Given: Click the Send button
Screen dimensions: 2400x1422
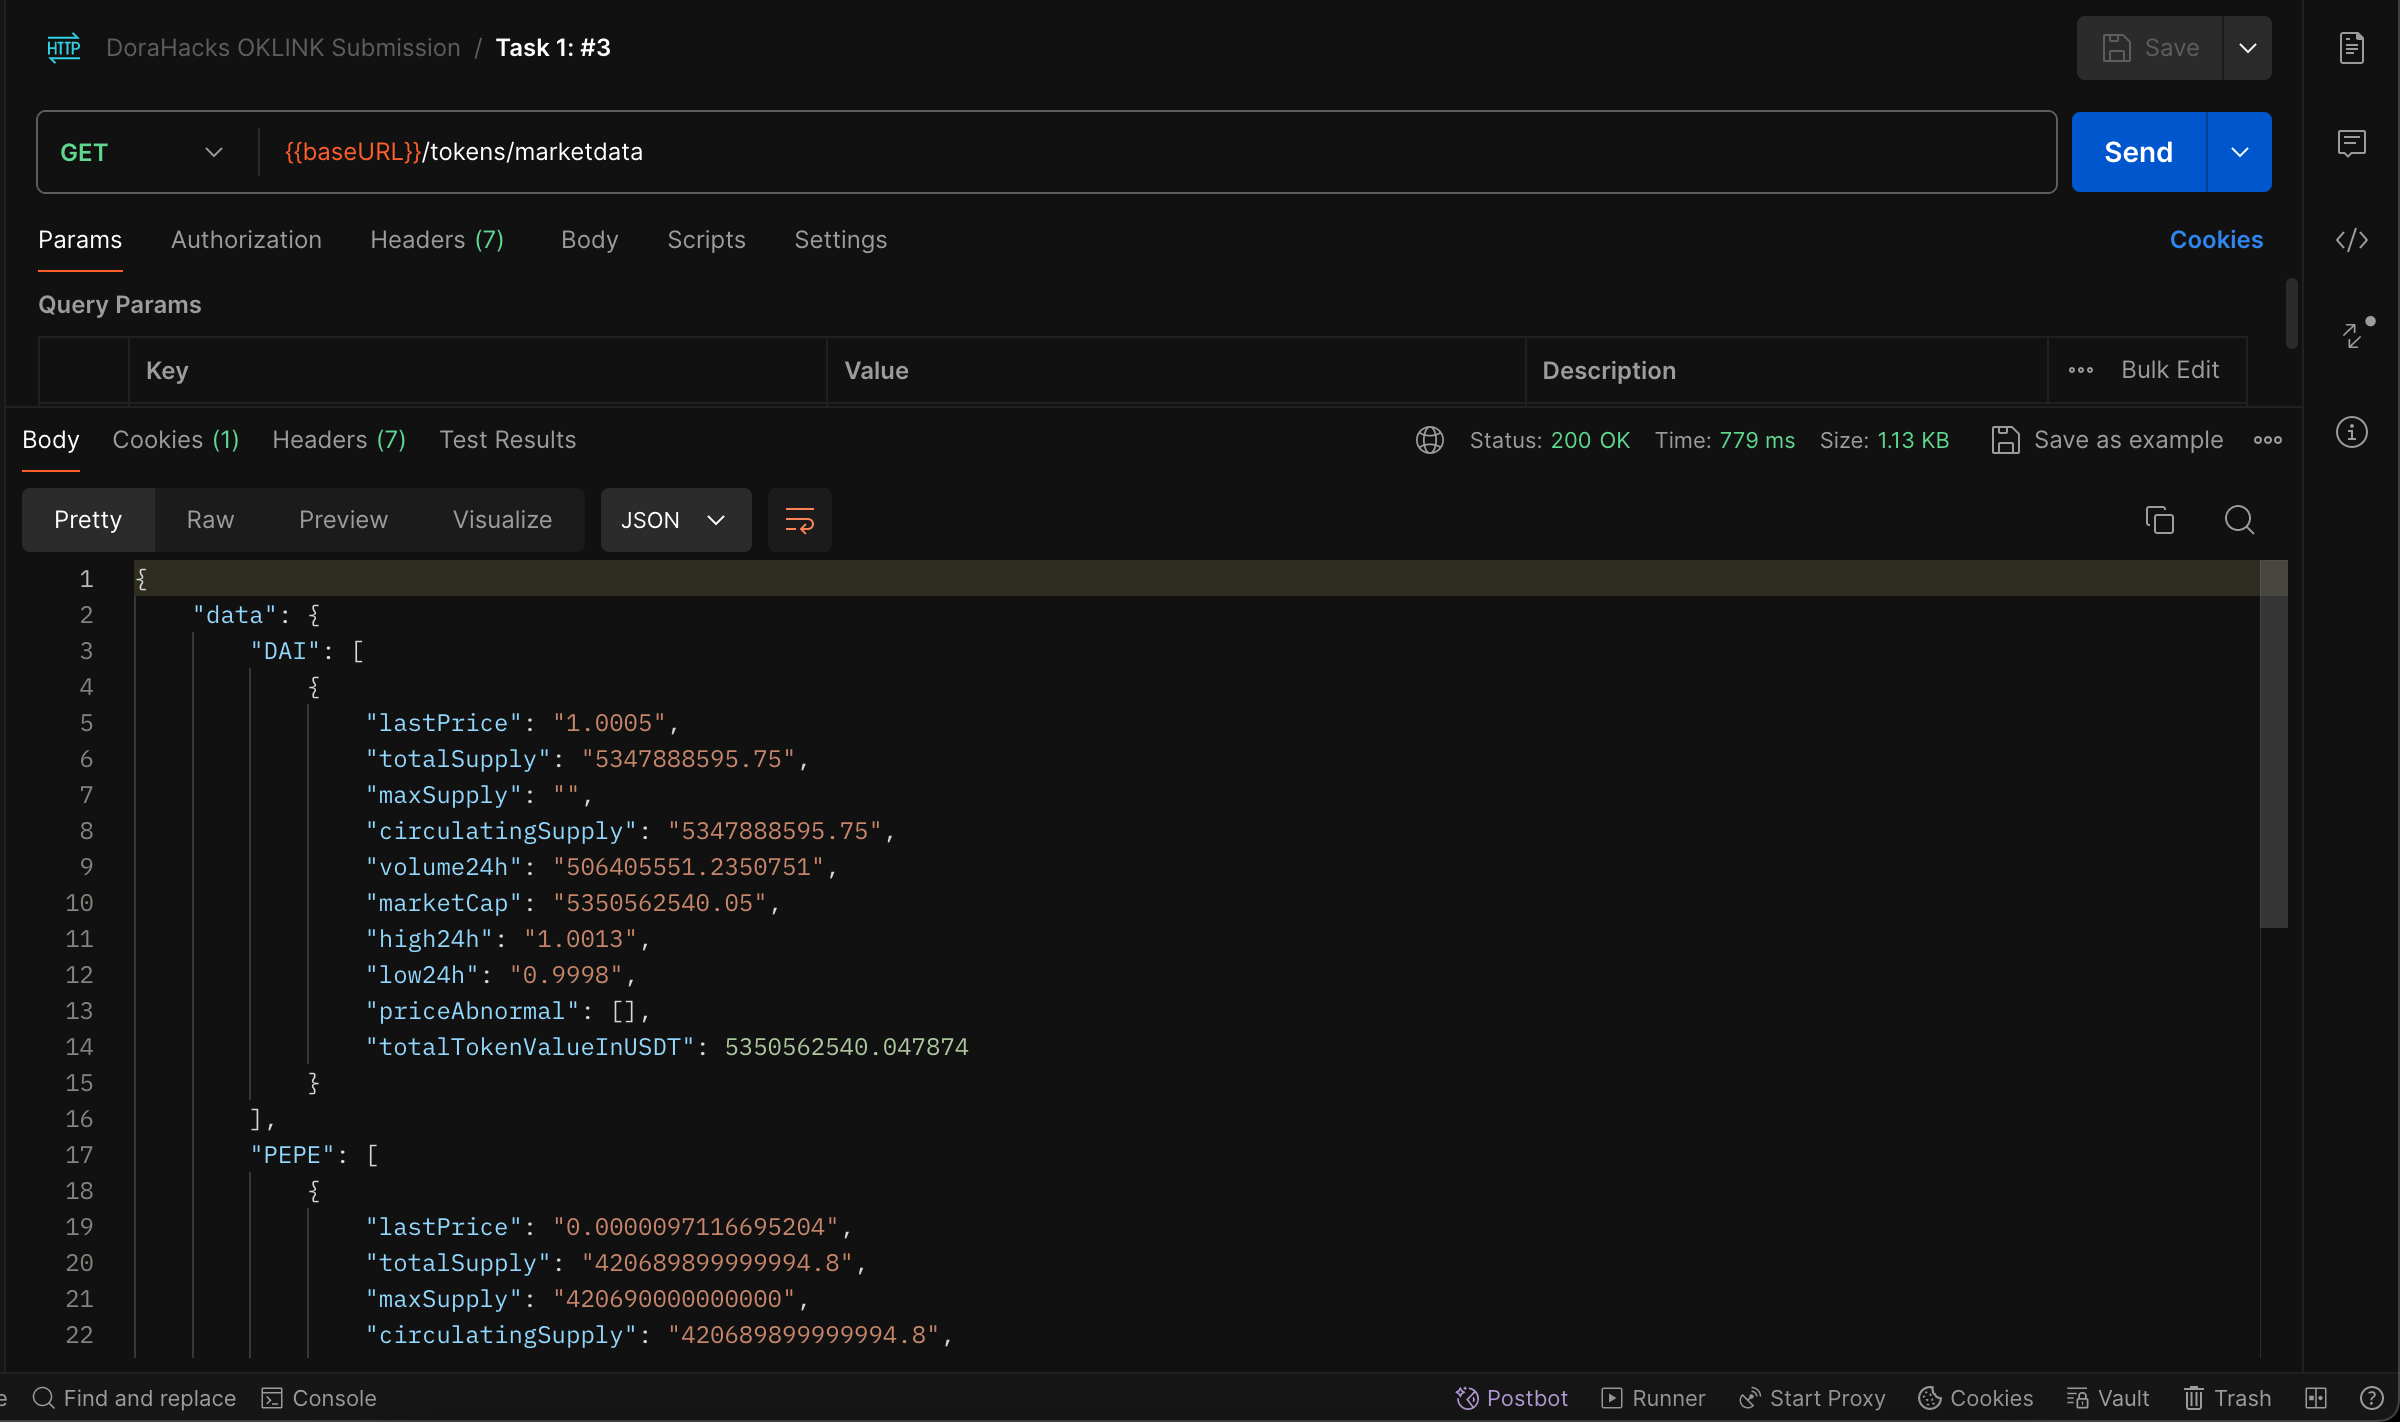Looking at the screenshot, I should pyautogui.click(x=2138, y=152).
